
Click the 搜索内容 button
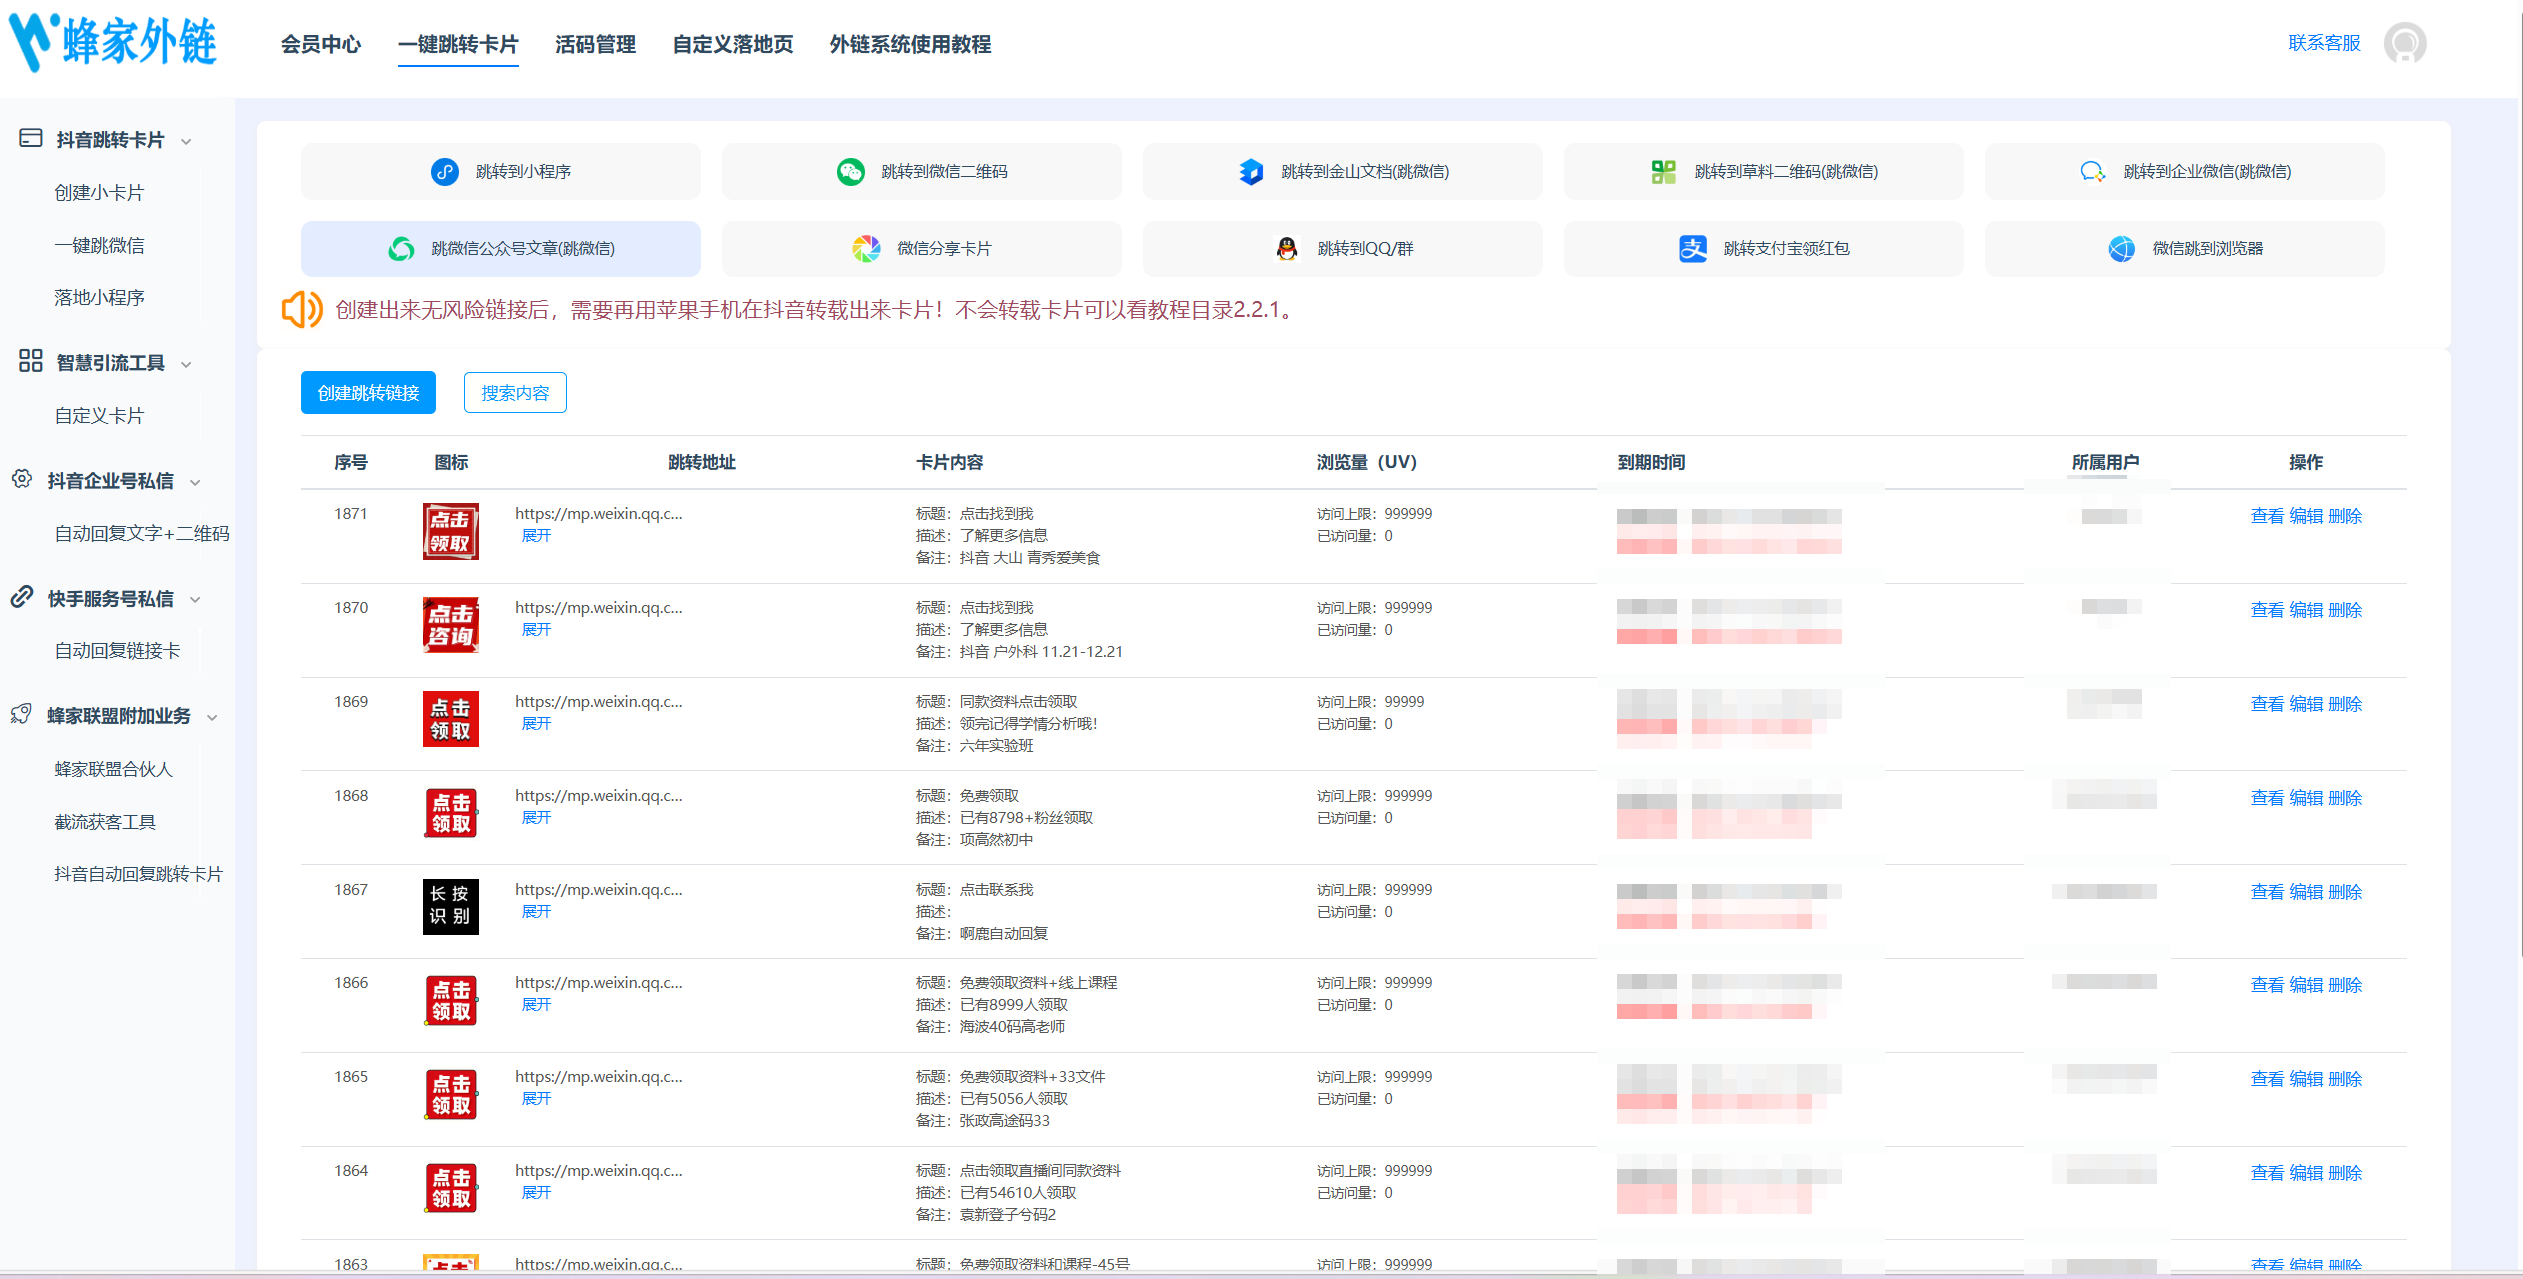click(x=515, y=393)
